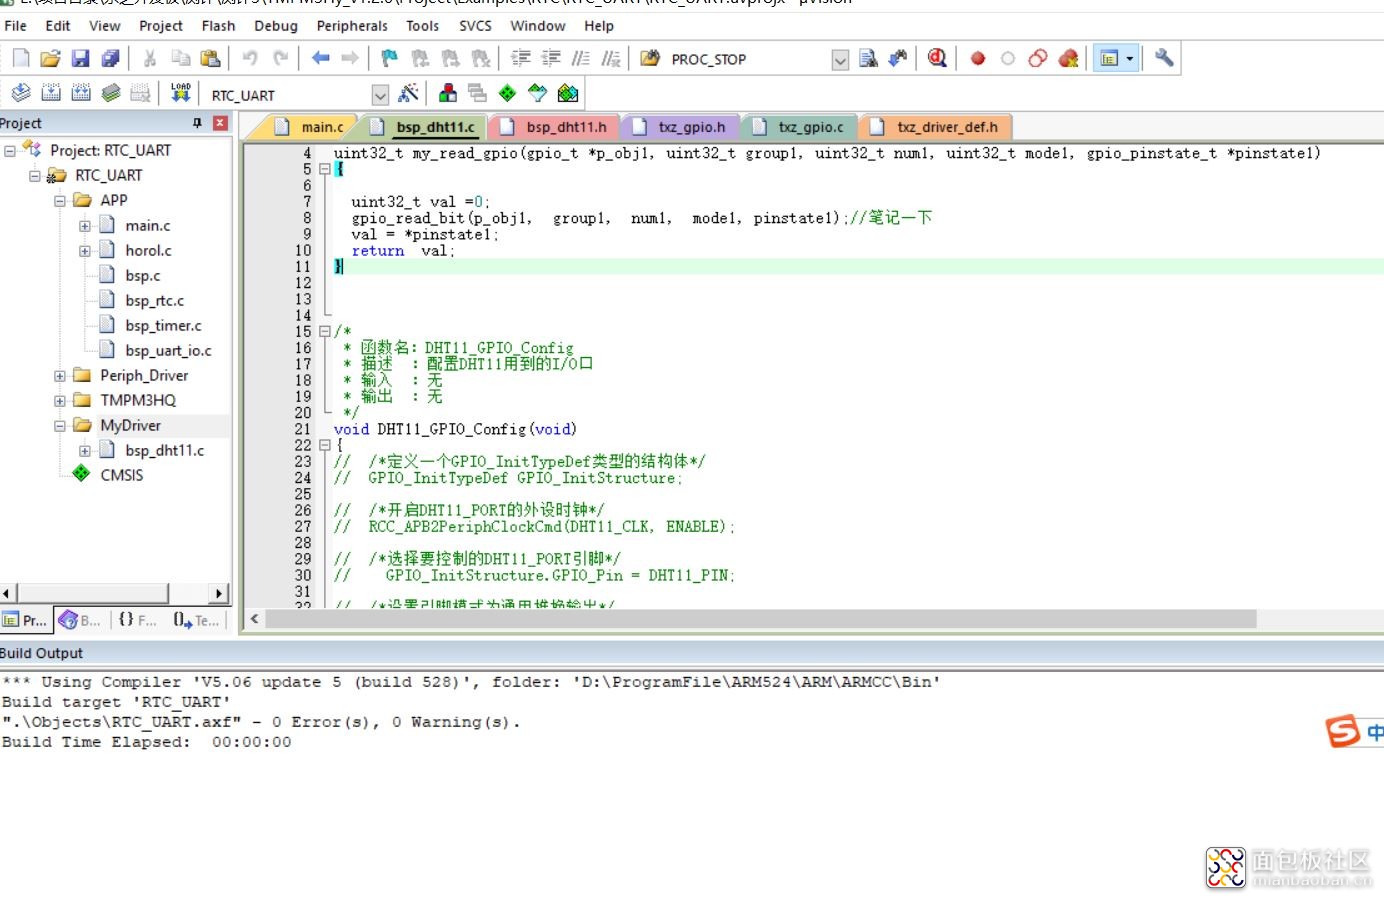Click the Redo arrow icon
Image resolution: width=1384 pixels, height=899 pixels.
(x=281, y=59)
